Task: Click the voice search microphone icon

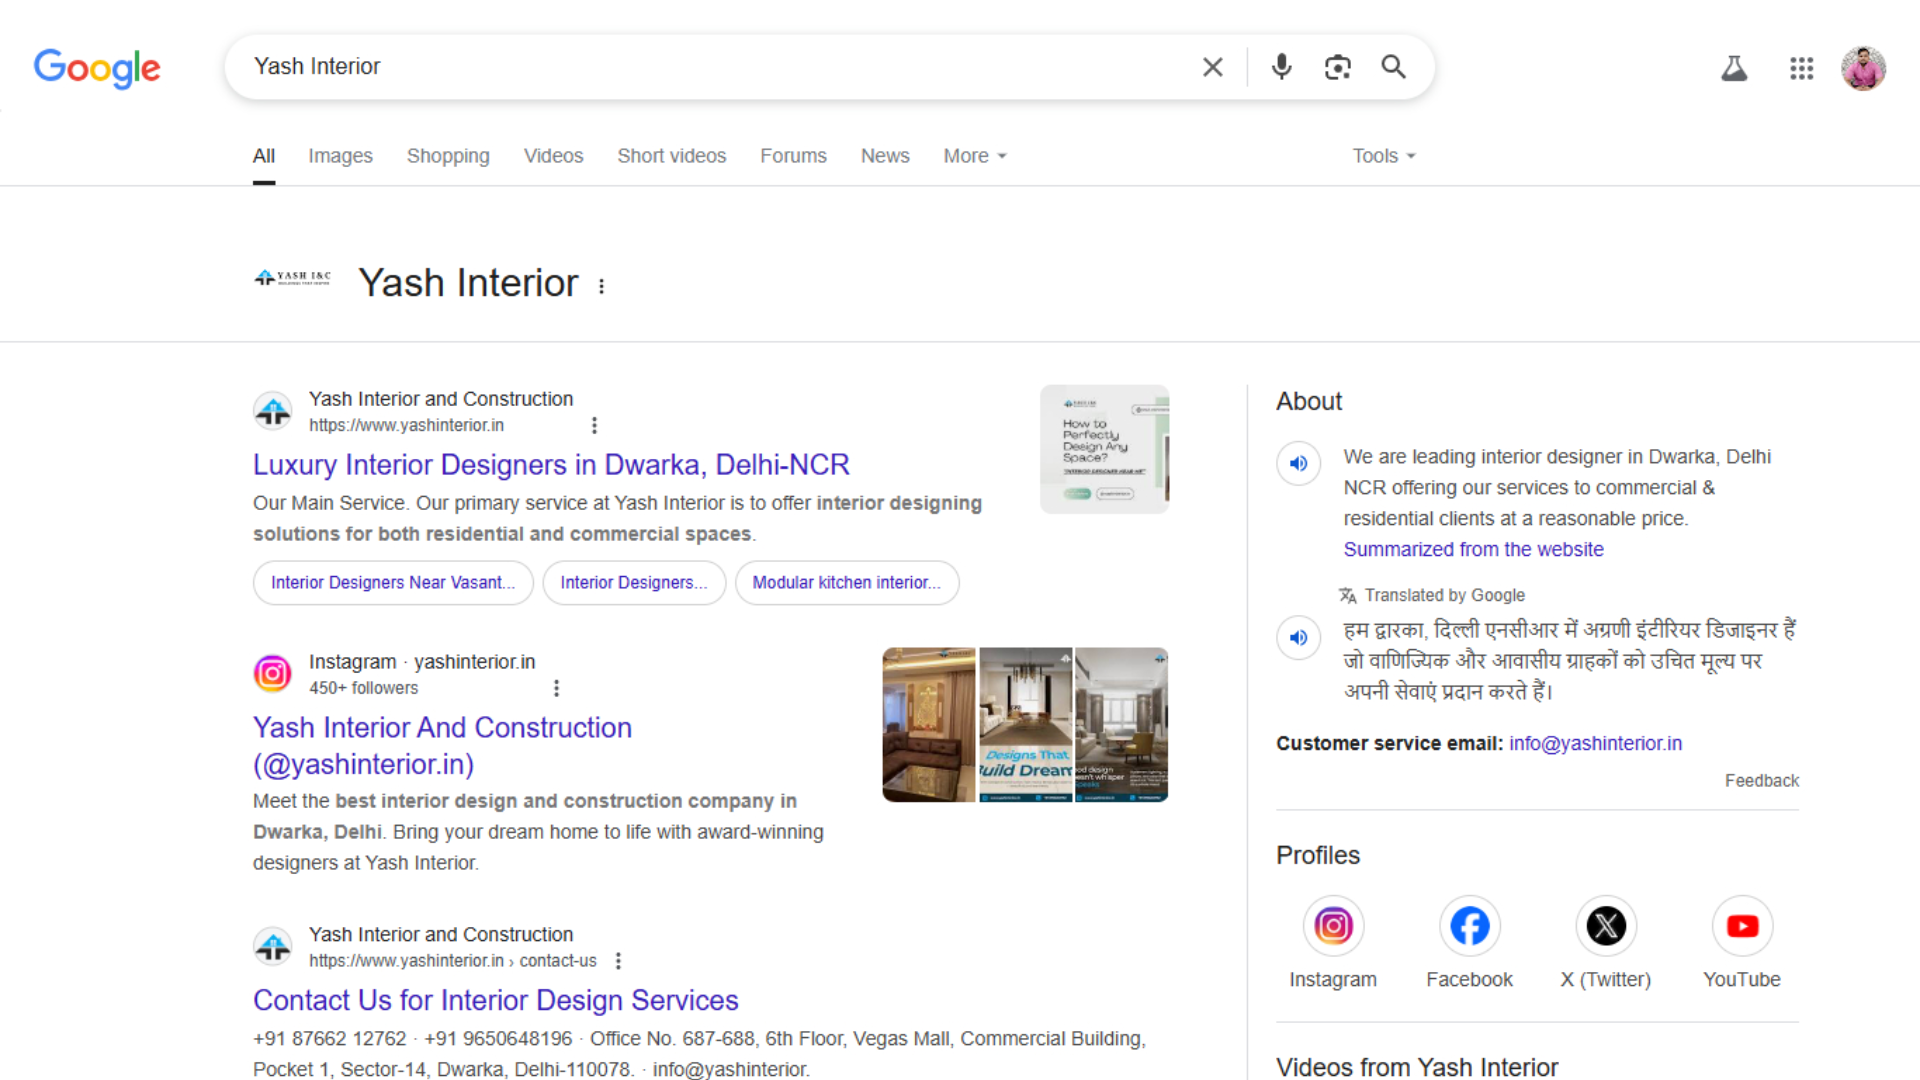Action: (x=1281, y=67)
